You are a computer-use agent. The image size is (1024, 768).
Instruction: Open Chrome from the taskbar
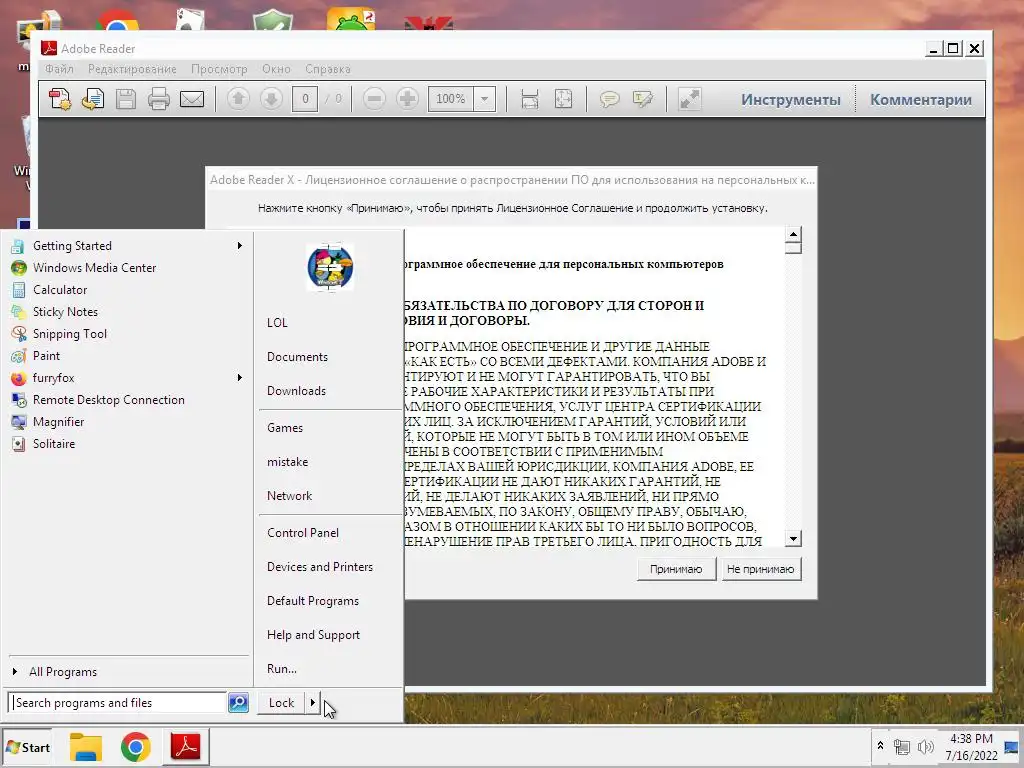pos(136,746)
